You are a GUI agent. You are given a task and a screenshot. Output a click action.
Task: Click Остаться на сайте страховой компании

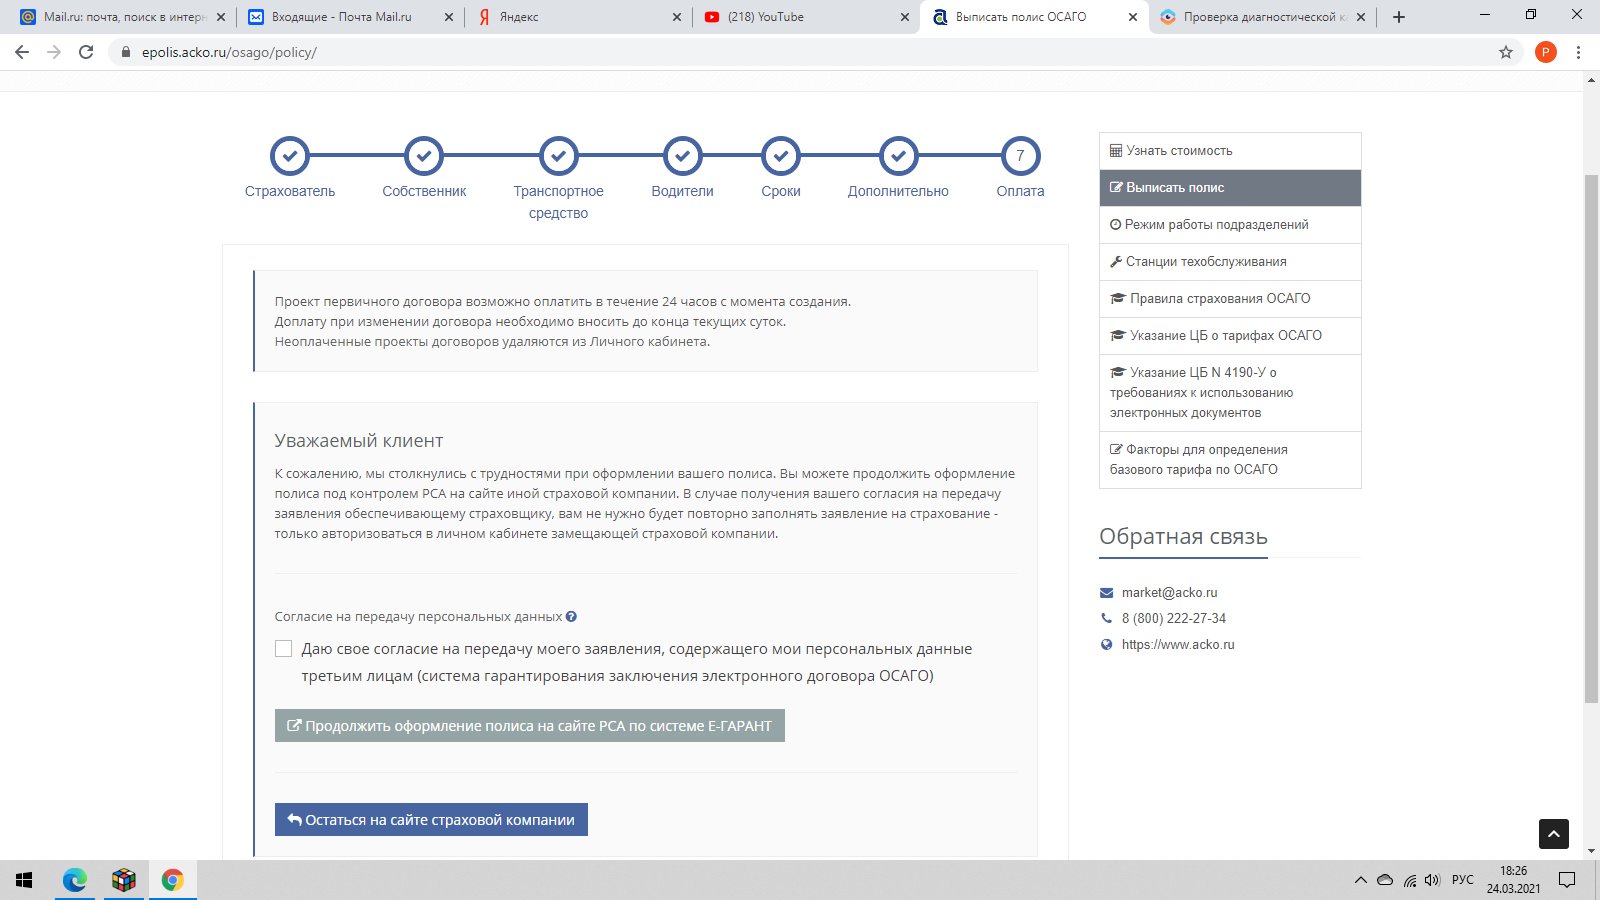click(431, 820)
